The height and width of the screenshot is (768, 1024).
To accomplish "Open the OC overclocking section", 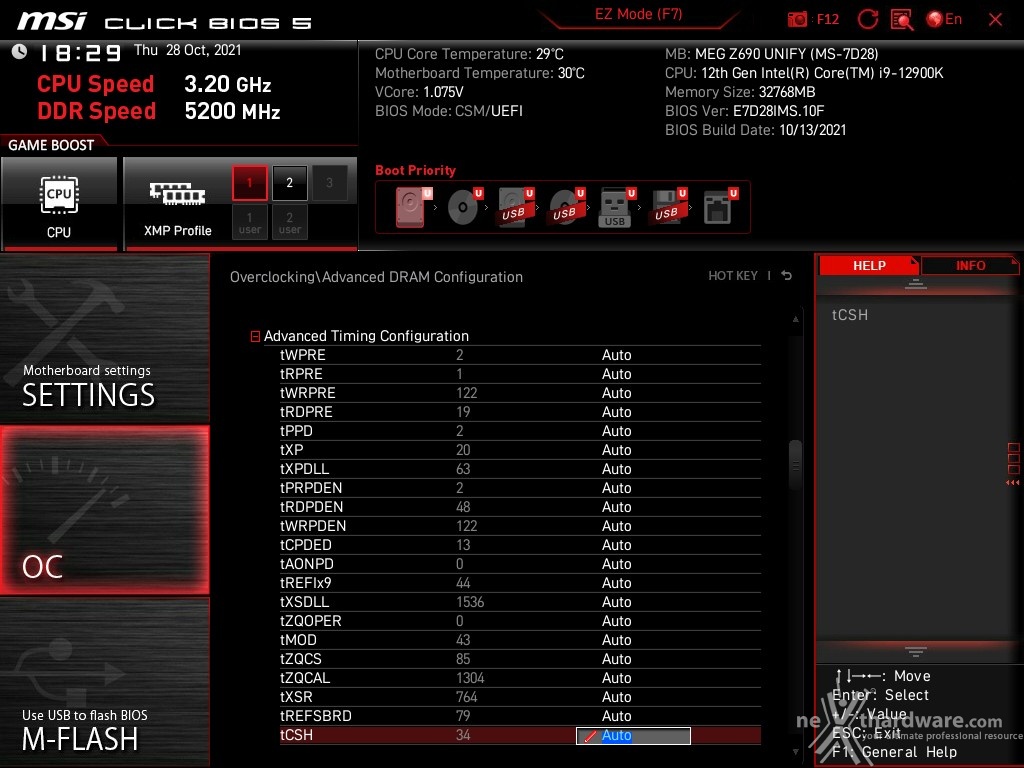I will [104, 510].
